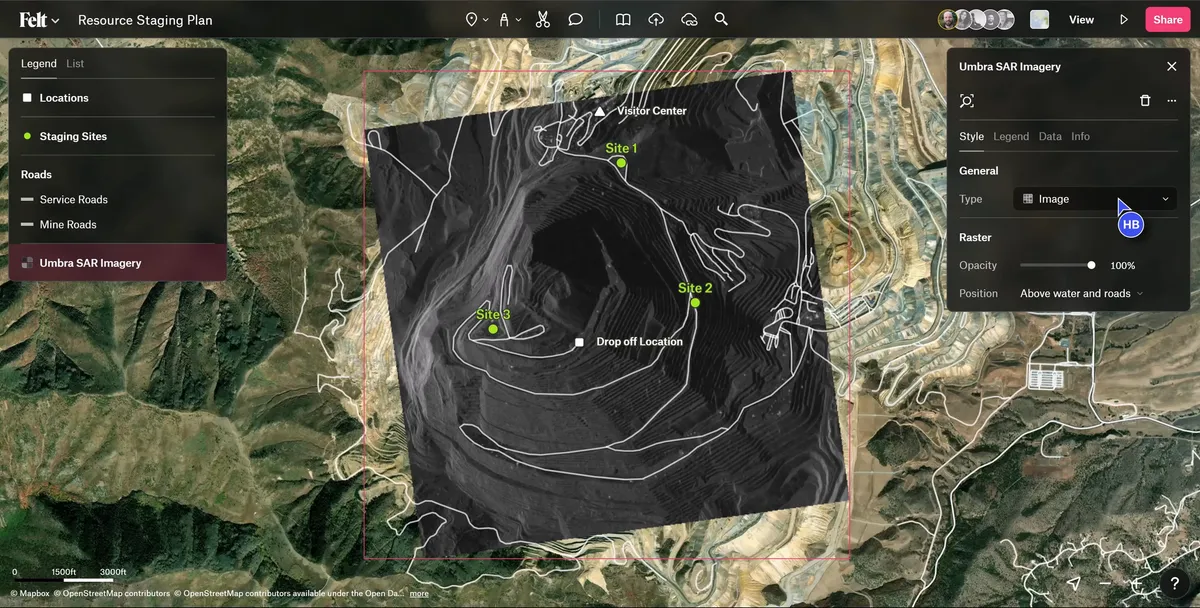The image size is (1200, 608).
Task: Click the Locations white square symbol
Action: (27, 98)
